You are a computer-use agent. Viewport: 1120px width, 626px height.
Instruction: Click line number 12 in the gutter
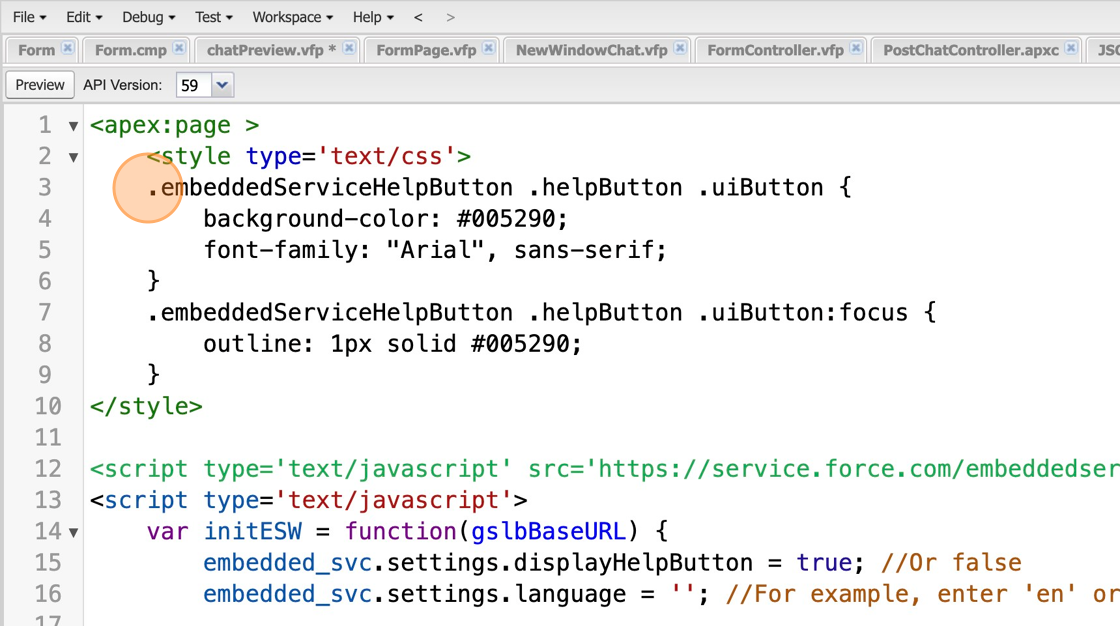(x=48, y=468)
